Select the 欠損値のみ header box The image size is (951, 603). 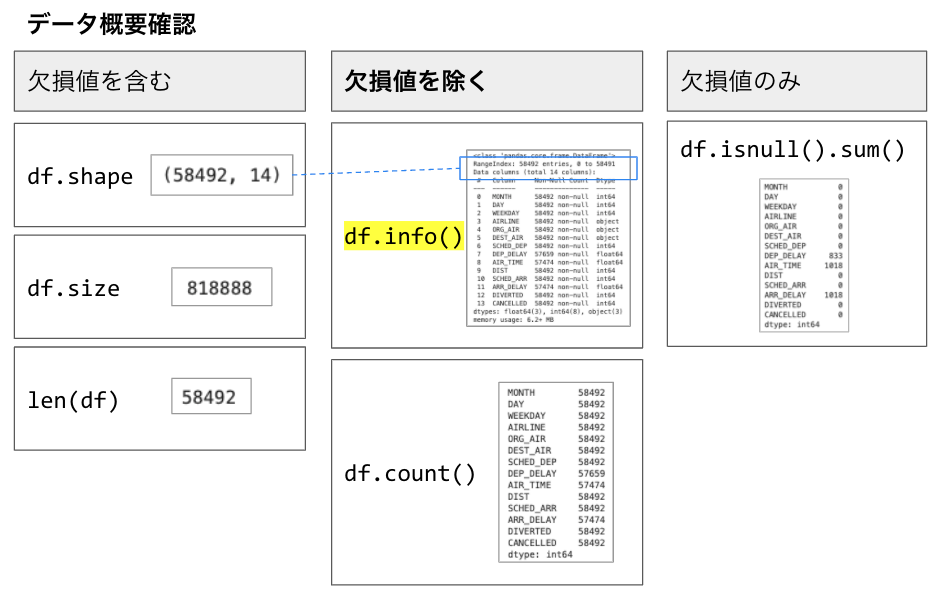coord(796,81)
